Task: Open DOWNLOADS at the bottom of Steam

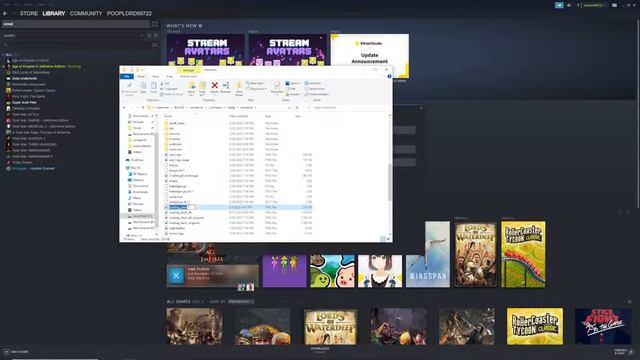Action: (x=320, y=350)
